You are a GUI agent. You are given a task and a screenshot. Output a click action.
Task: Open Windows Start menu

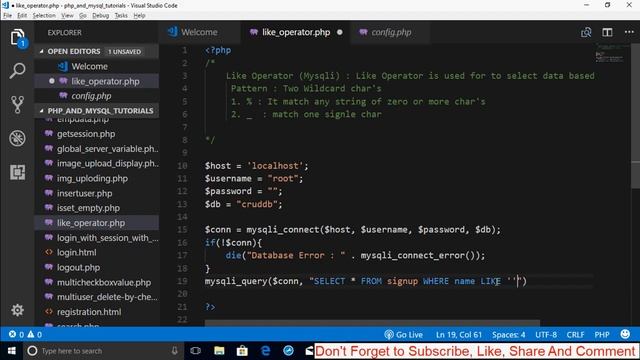(x=11, y=351)
